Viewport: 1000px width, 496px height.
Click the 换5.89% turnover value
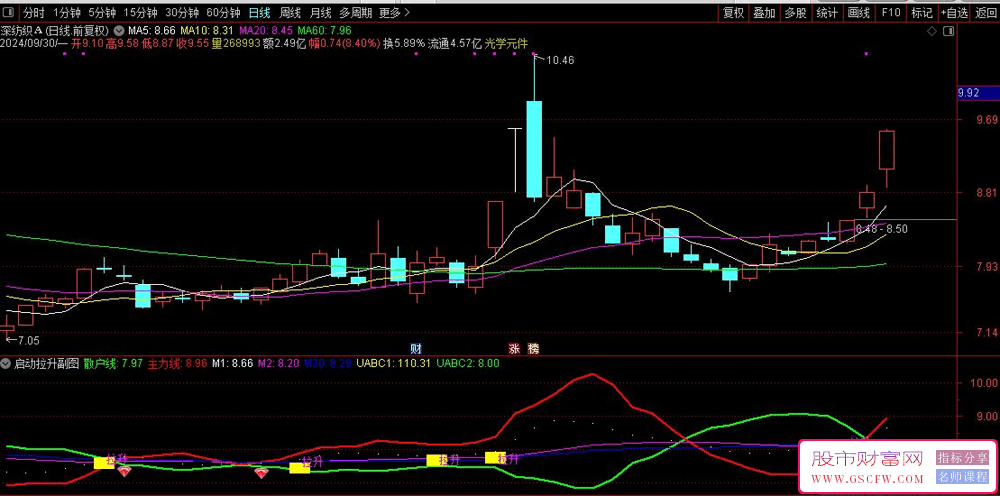pos(404,43)
